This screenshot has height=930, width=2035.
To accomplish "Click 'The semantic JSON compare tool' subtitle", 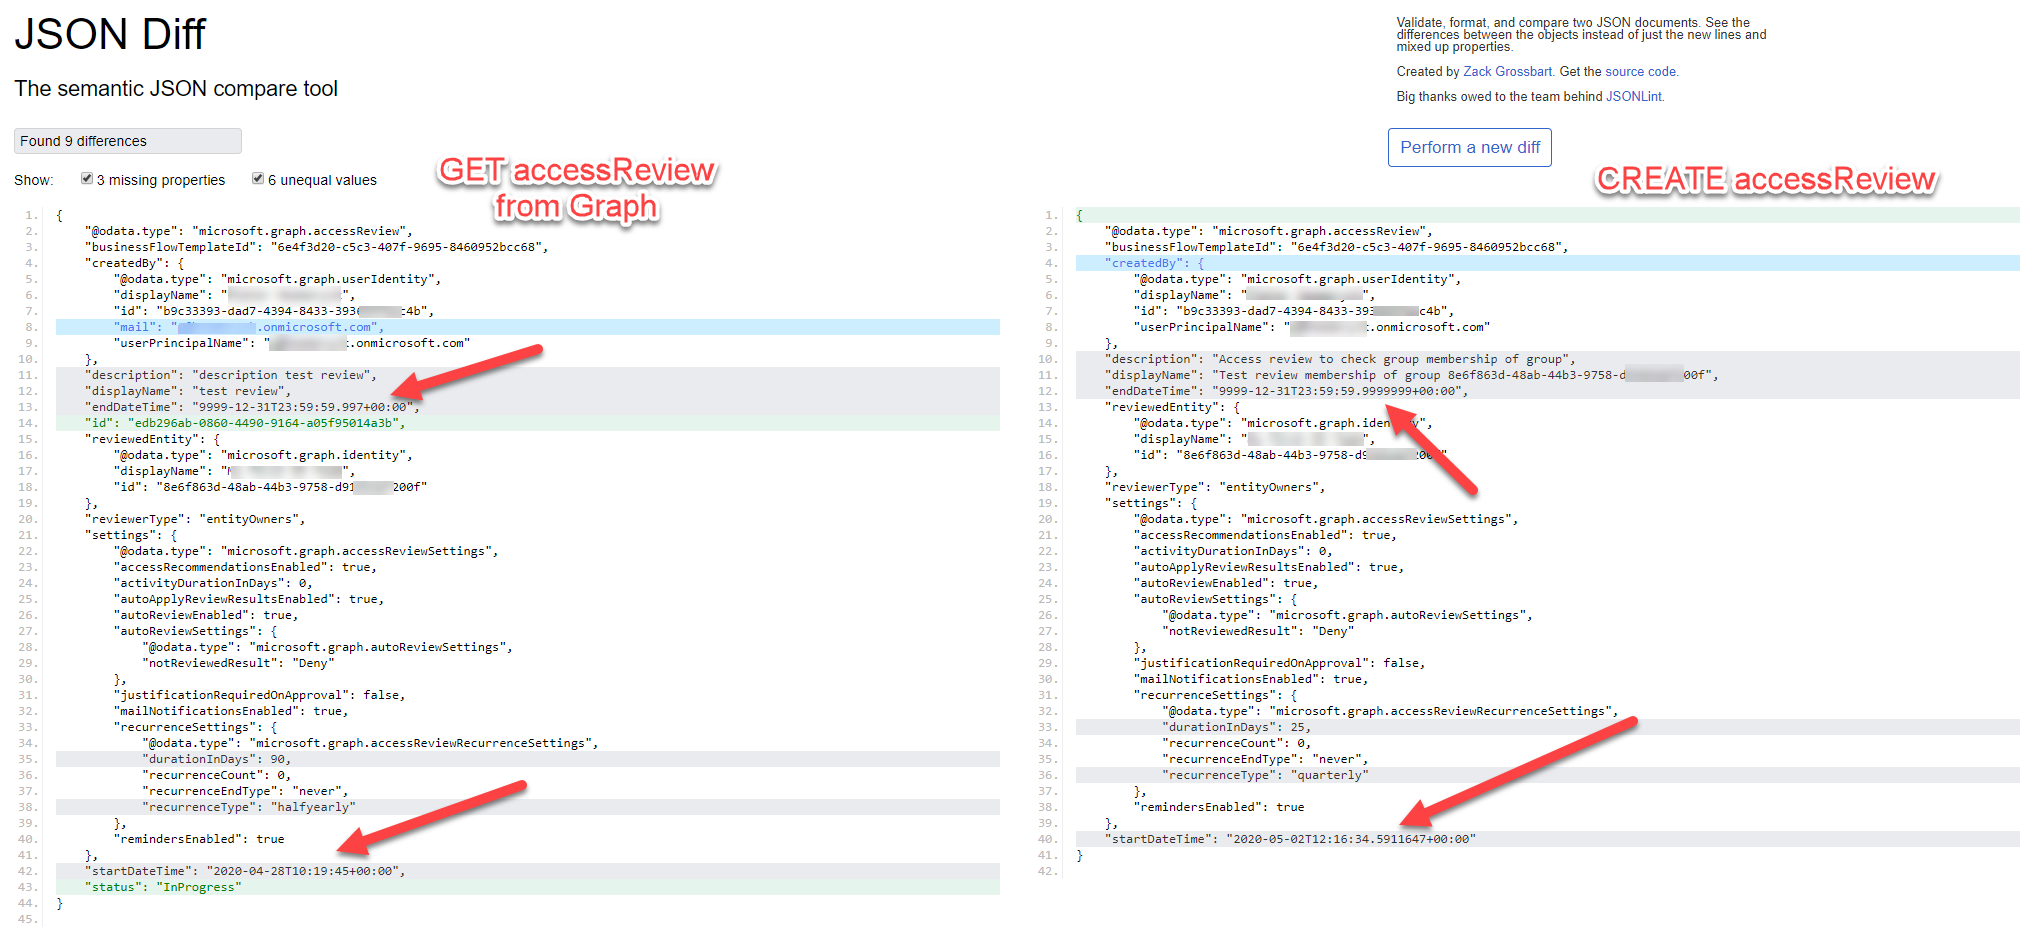I will tap(176, 89).
